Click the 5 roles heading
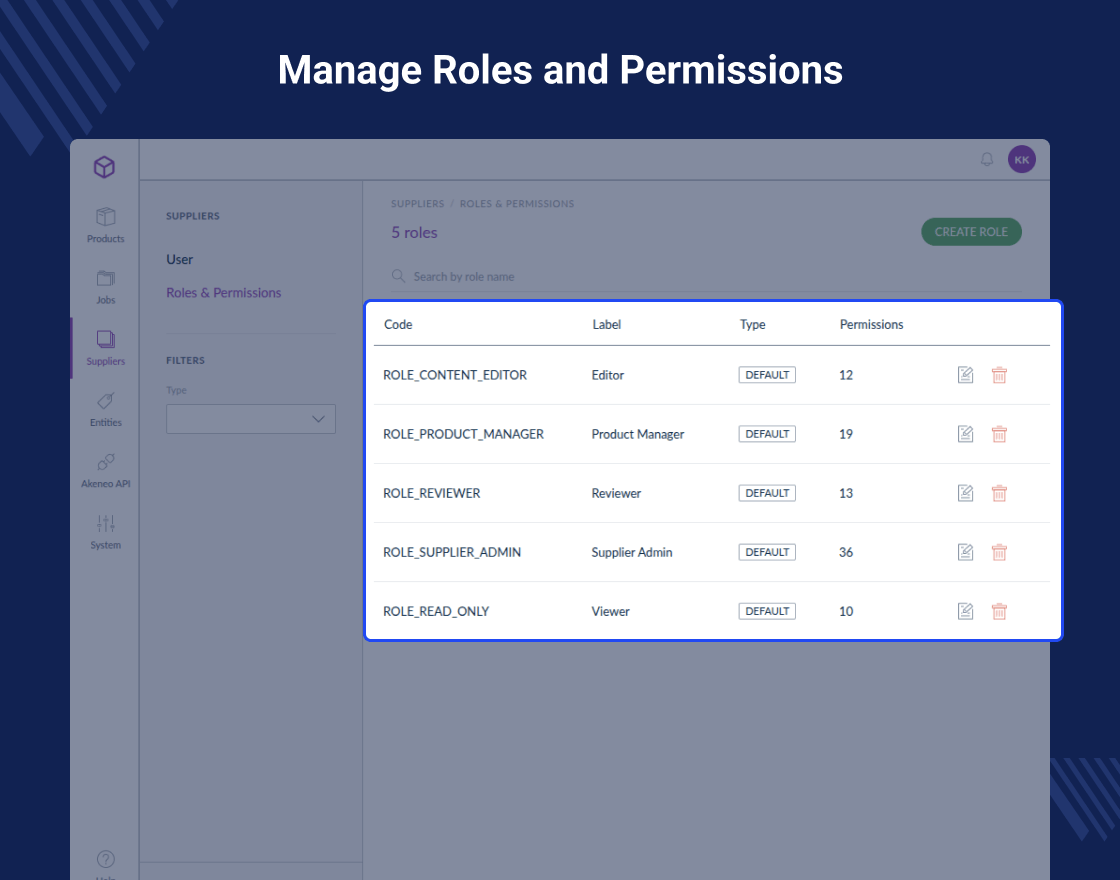Viewport: 1120px width, 880px height. point(414,233)
